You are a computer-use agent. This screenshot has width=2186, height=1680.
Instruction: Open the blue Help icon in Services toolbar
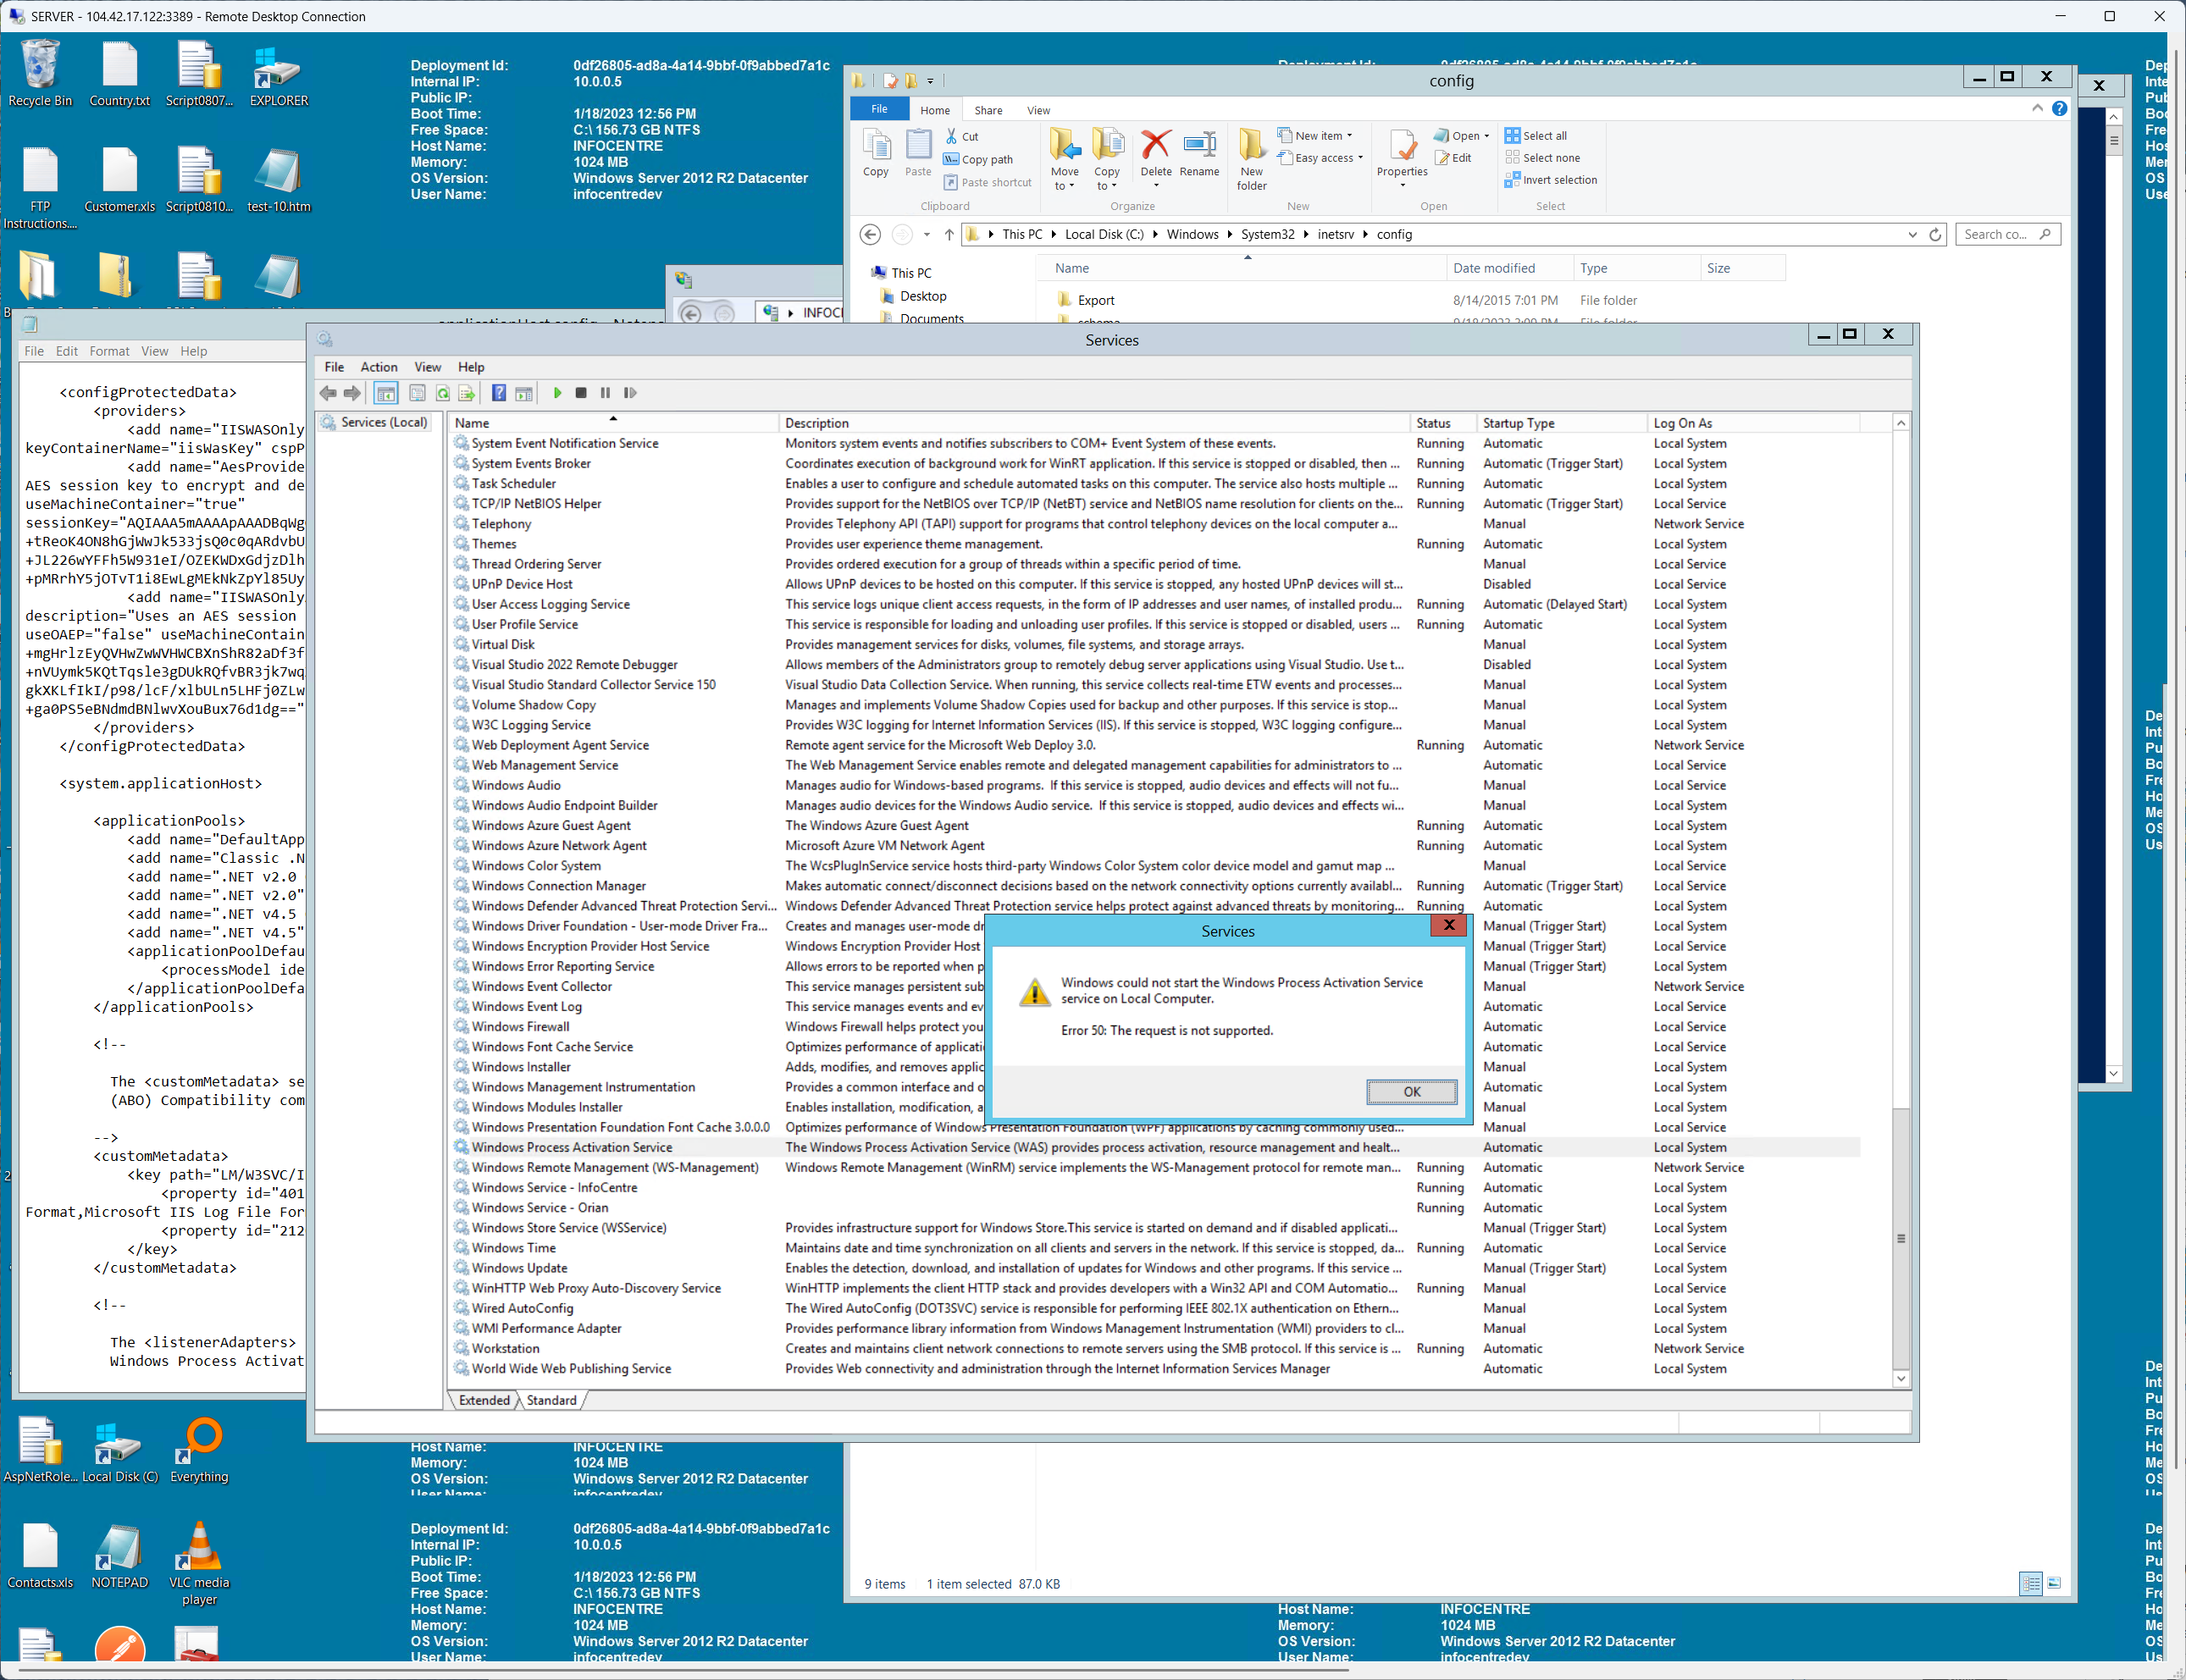click(x=499, y=393)
